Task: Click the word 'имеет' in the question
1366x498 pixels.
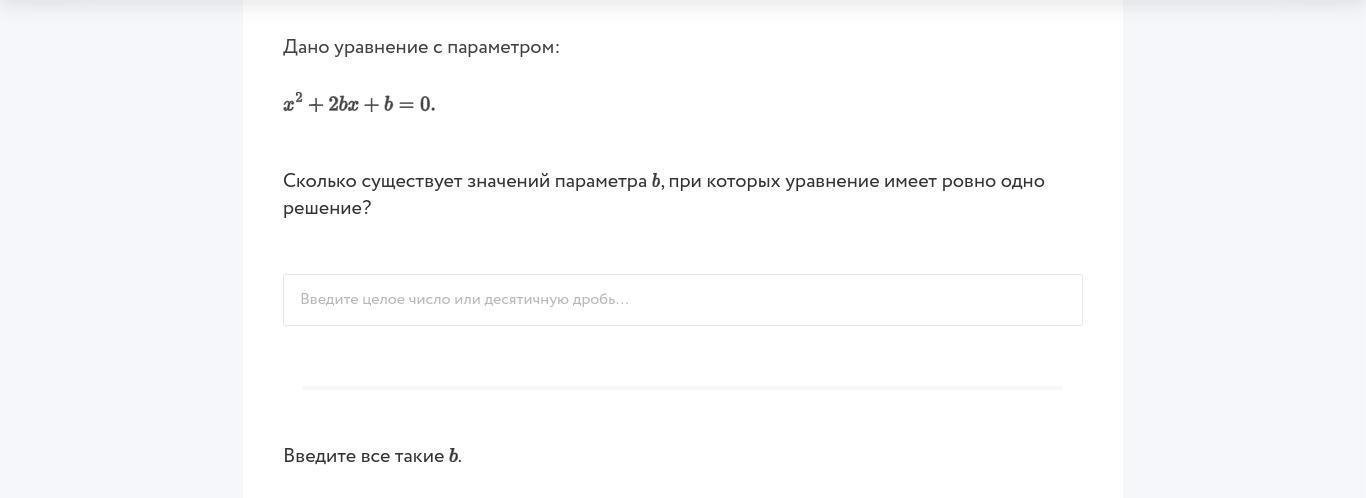Action: [909, 181]
